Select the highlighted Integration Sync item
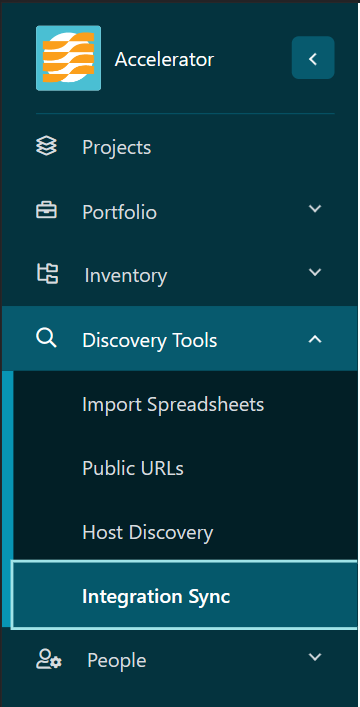This screenshot has width=360, height=707. (184, 595)
